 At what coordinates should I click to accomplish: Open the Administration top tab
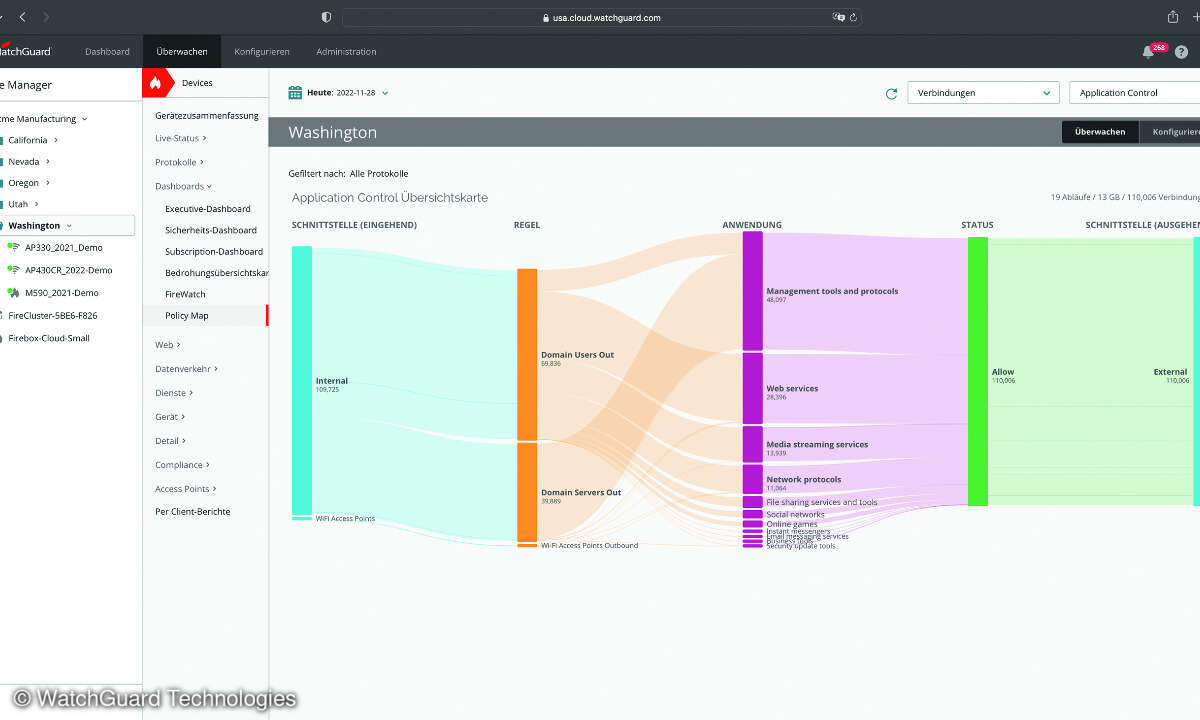tap(346, 52)
